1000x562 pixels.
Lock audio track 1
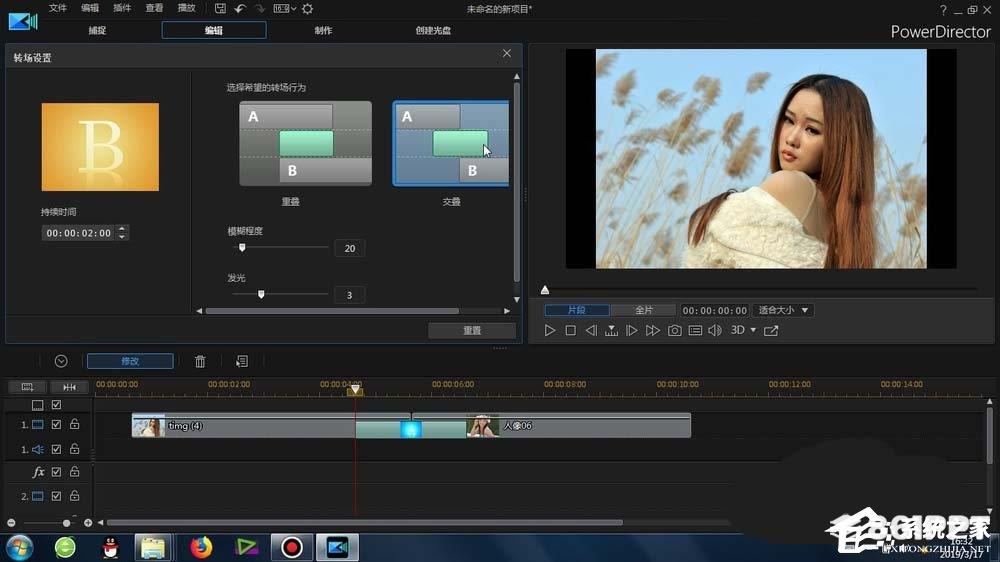click(x=75, y=449)
